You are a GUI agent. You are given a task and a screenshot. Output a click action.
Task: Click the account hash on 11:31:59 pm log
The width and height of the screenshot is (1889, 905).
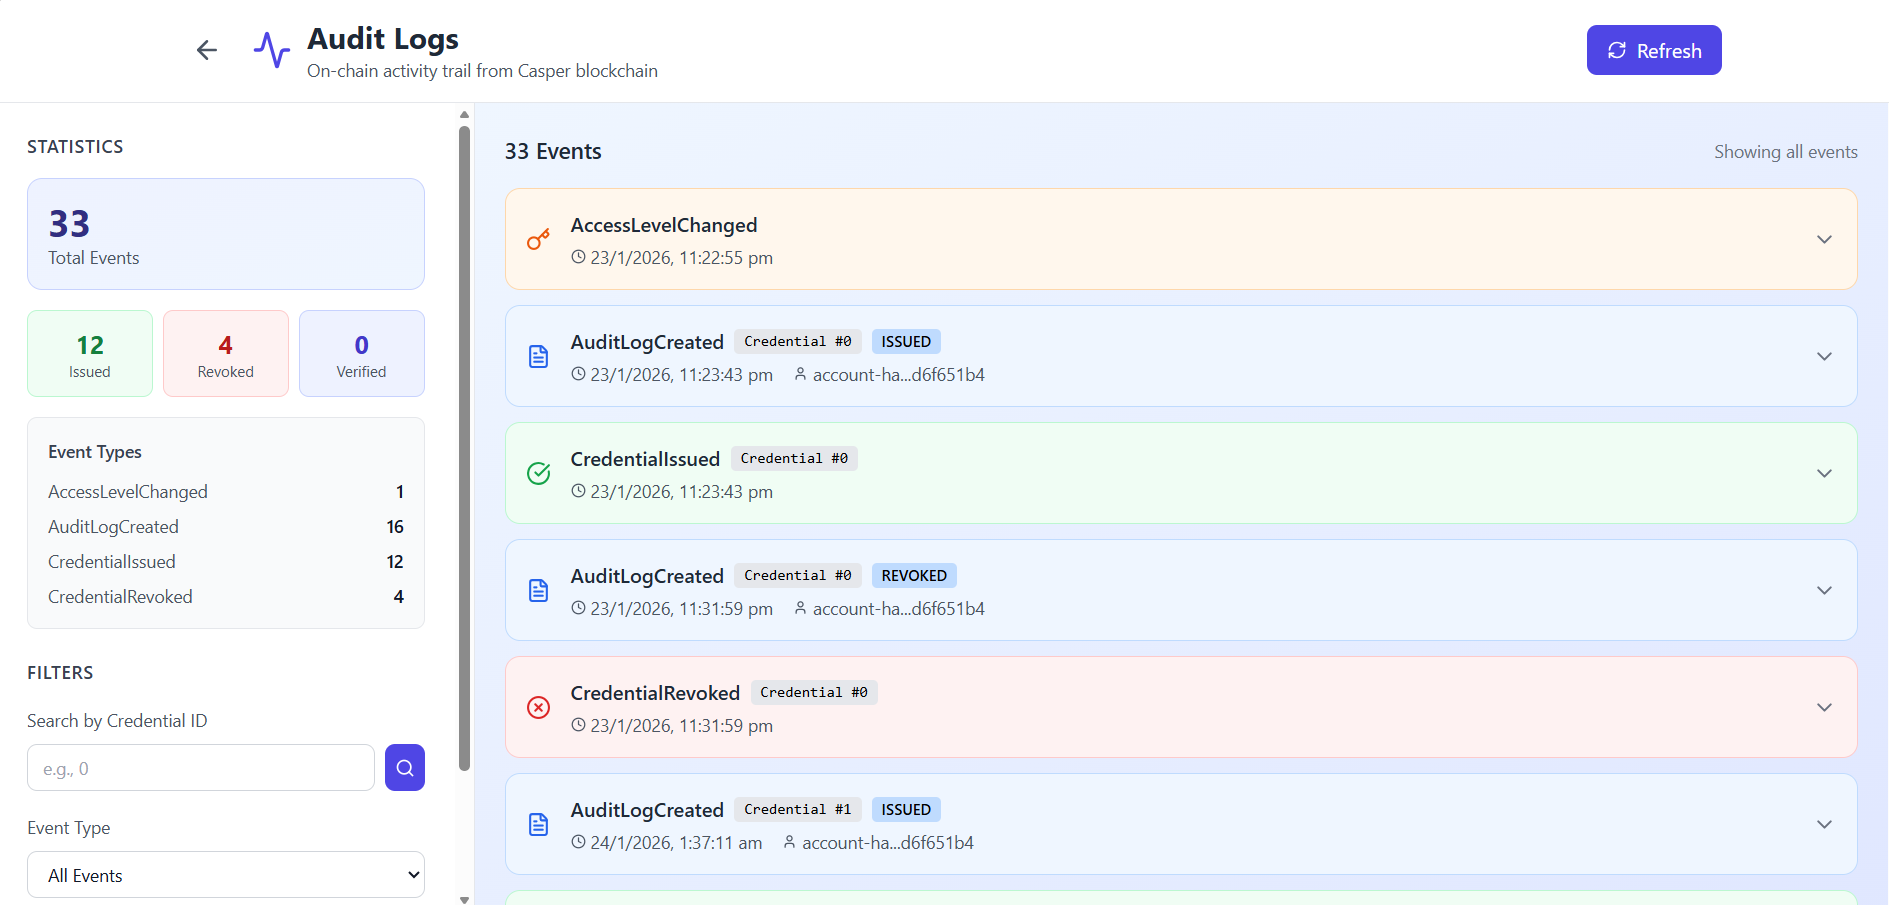click(x=899, y=609)
